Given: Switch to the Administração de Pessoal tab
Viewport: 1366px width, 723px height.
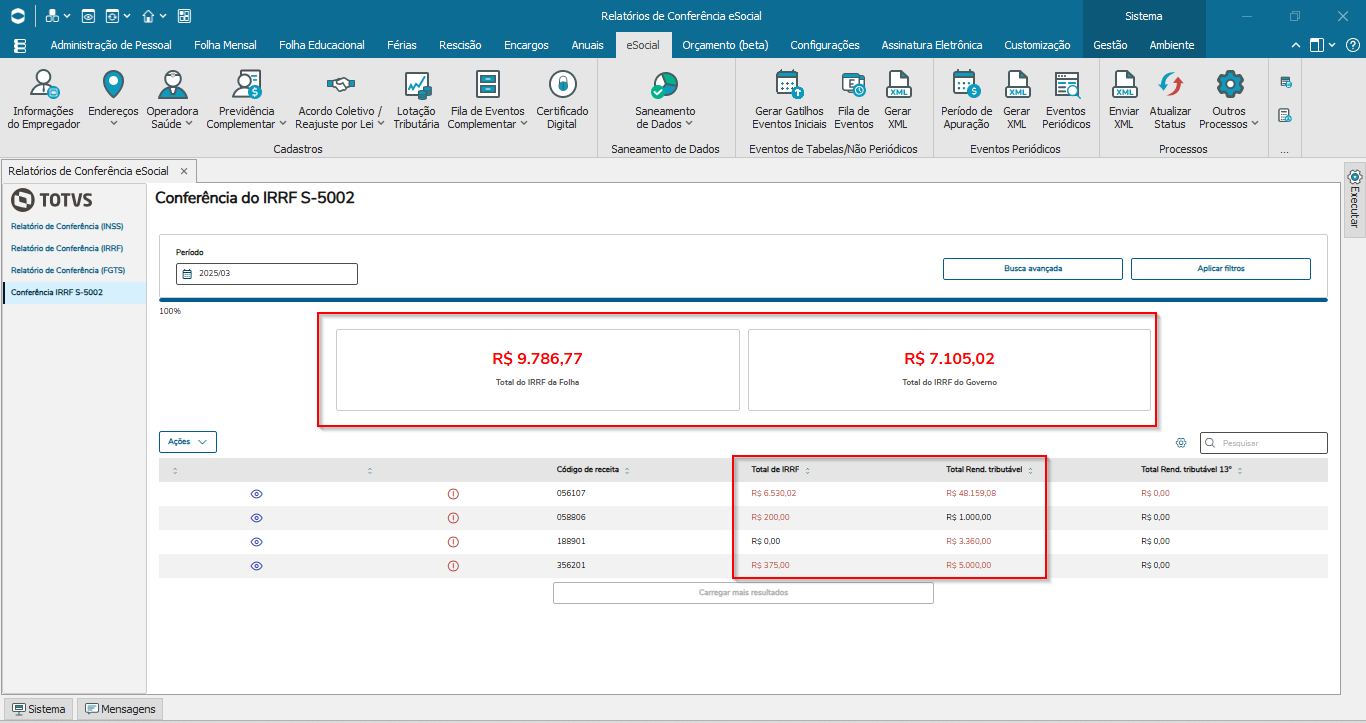Looking at the screenshot, I should [x=111, y=45].
